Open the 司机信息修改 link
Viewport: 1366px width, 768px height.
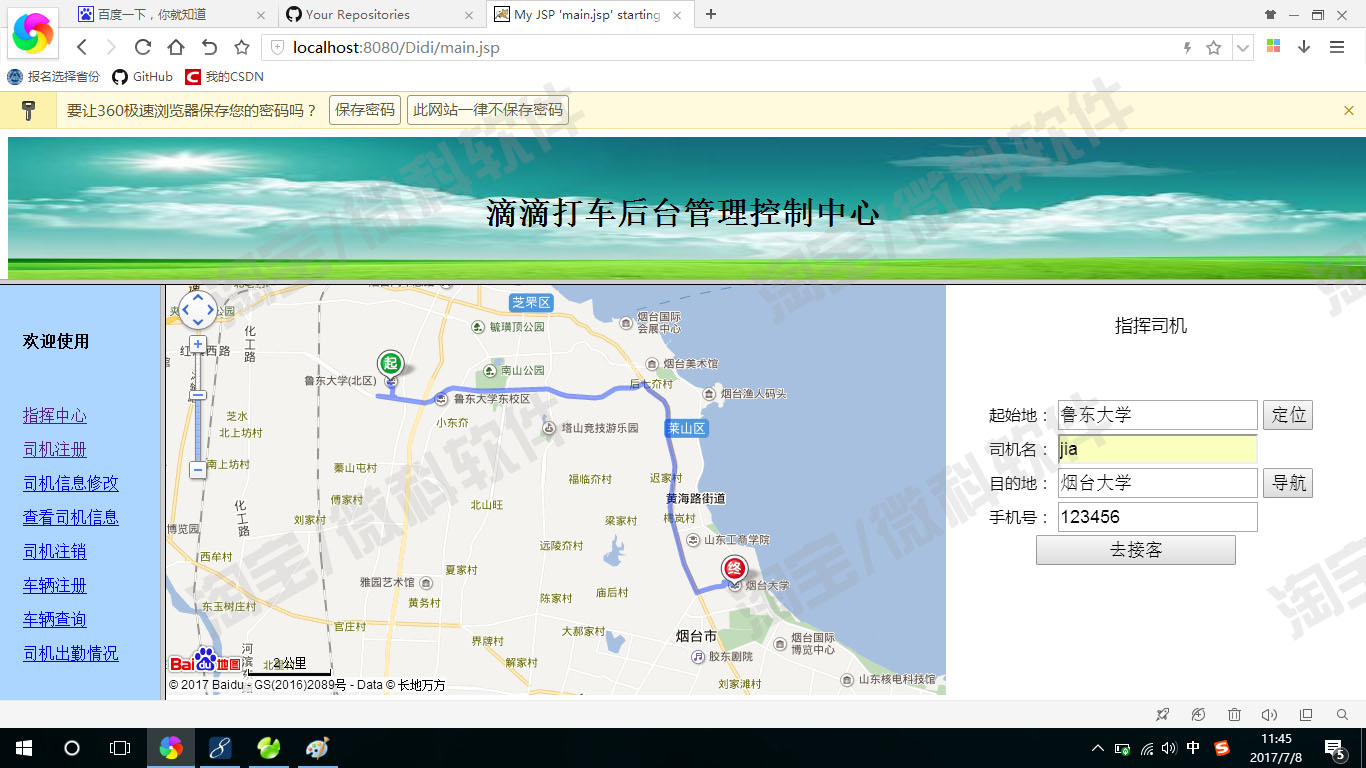point(71,484)
